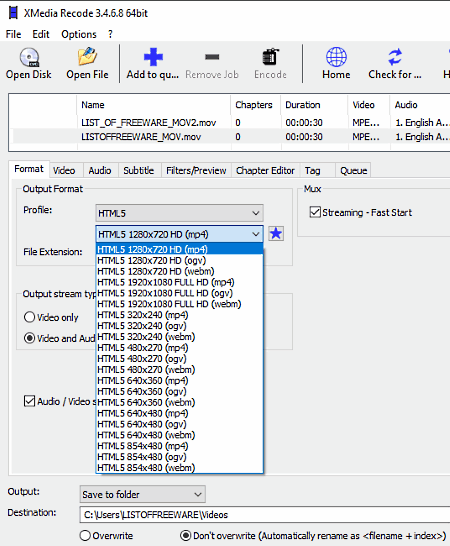The image size is (450, 546).
Task: Click the Video column header
Action: tap(368, 105)
